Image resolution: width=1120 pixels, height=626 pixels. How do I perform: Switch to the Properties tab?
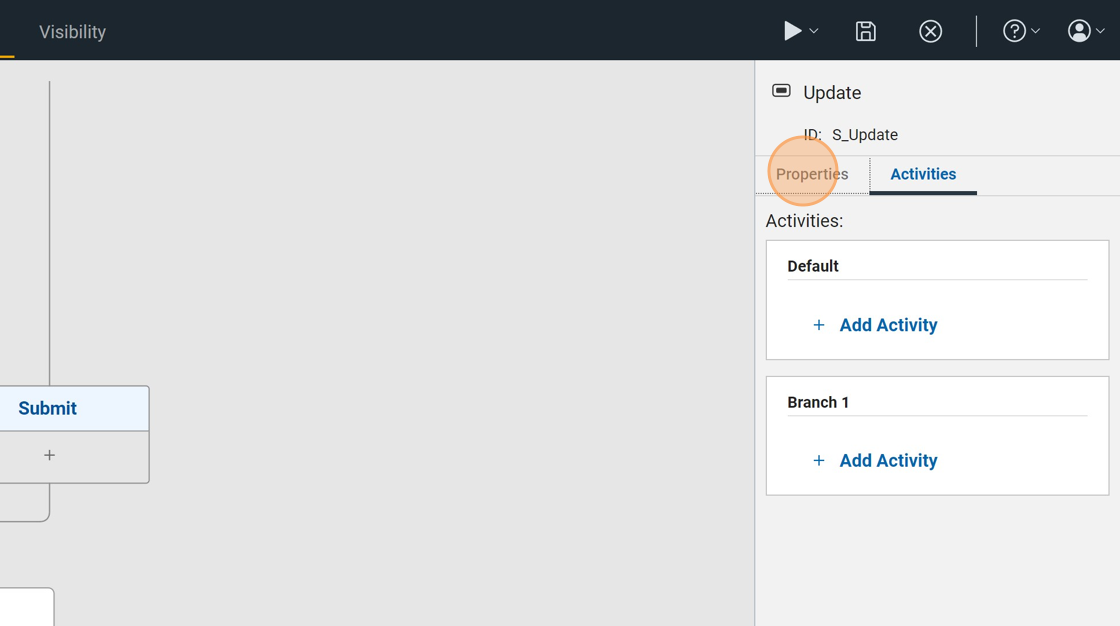[x=812, y=174]
